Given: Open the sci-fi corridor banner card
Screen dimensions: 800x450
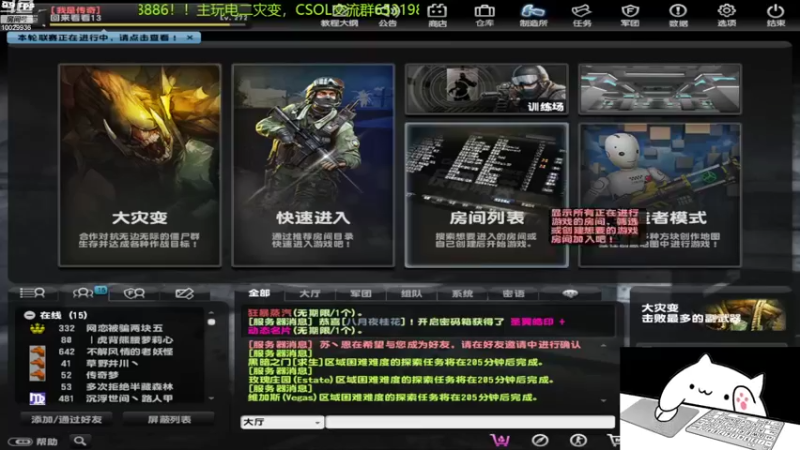Looking at the screenshot, I should (660, 89).
